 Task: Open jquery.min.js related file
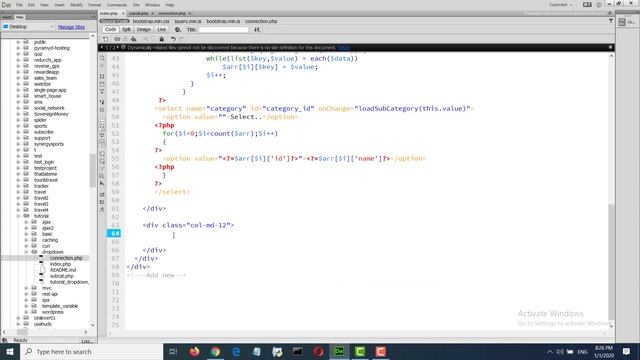(x=188, y=21)
